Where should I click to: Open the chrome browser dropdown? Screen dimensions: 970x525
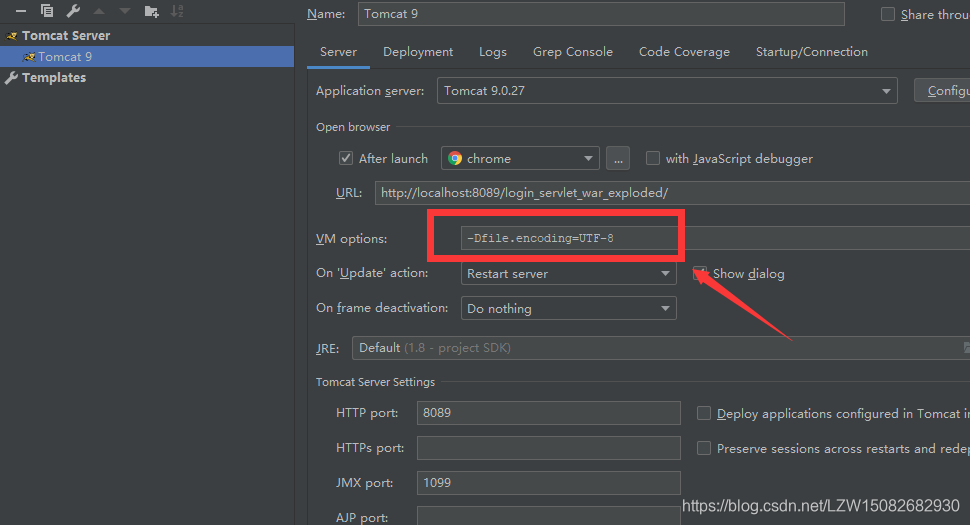pyautogui.click(x=520, y=158)
